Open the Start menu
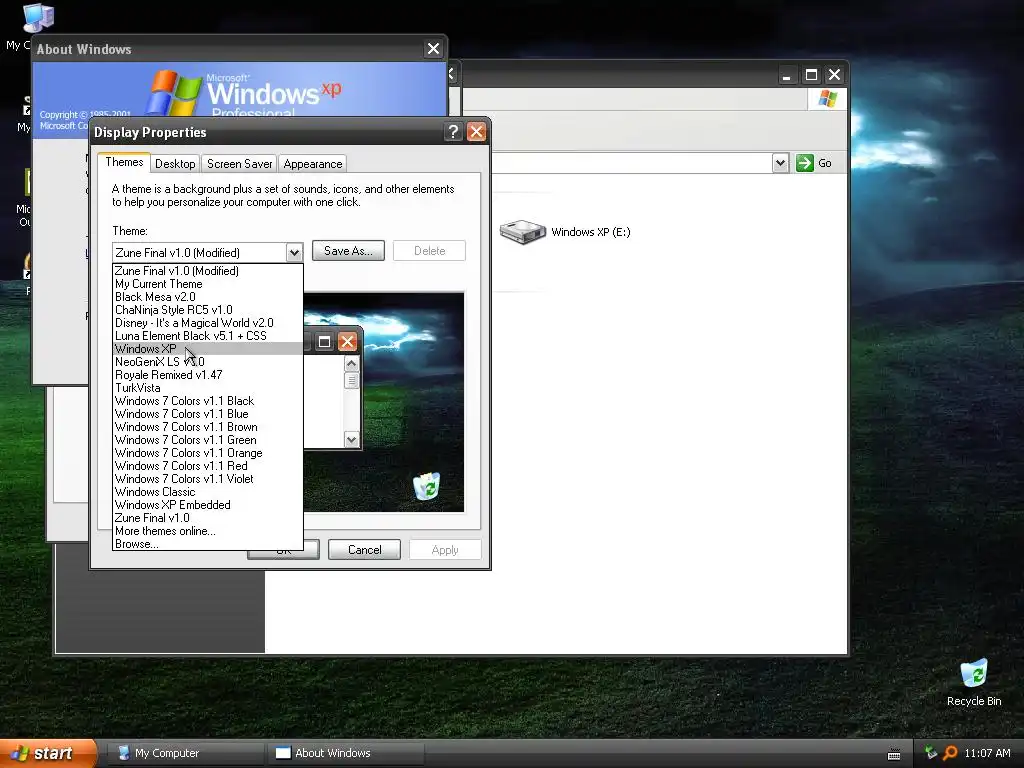 [x=48, y=753]
